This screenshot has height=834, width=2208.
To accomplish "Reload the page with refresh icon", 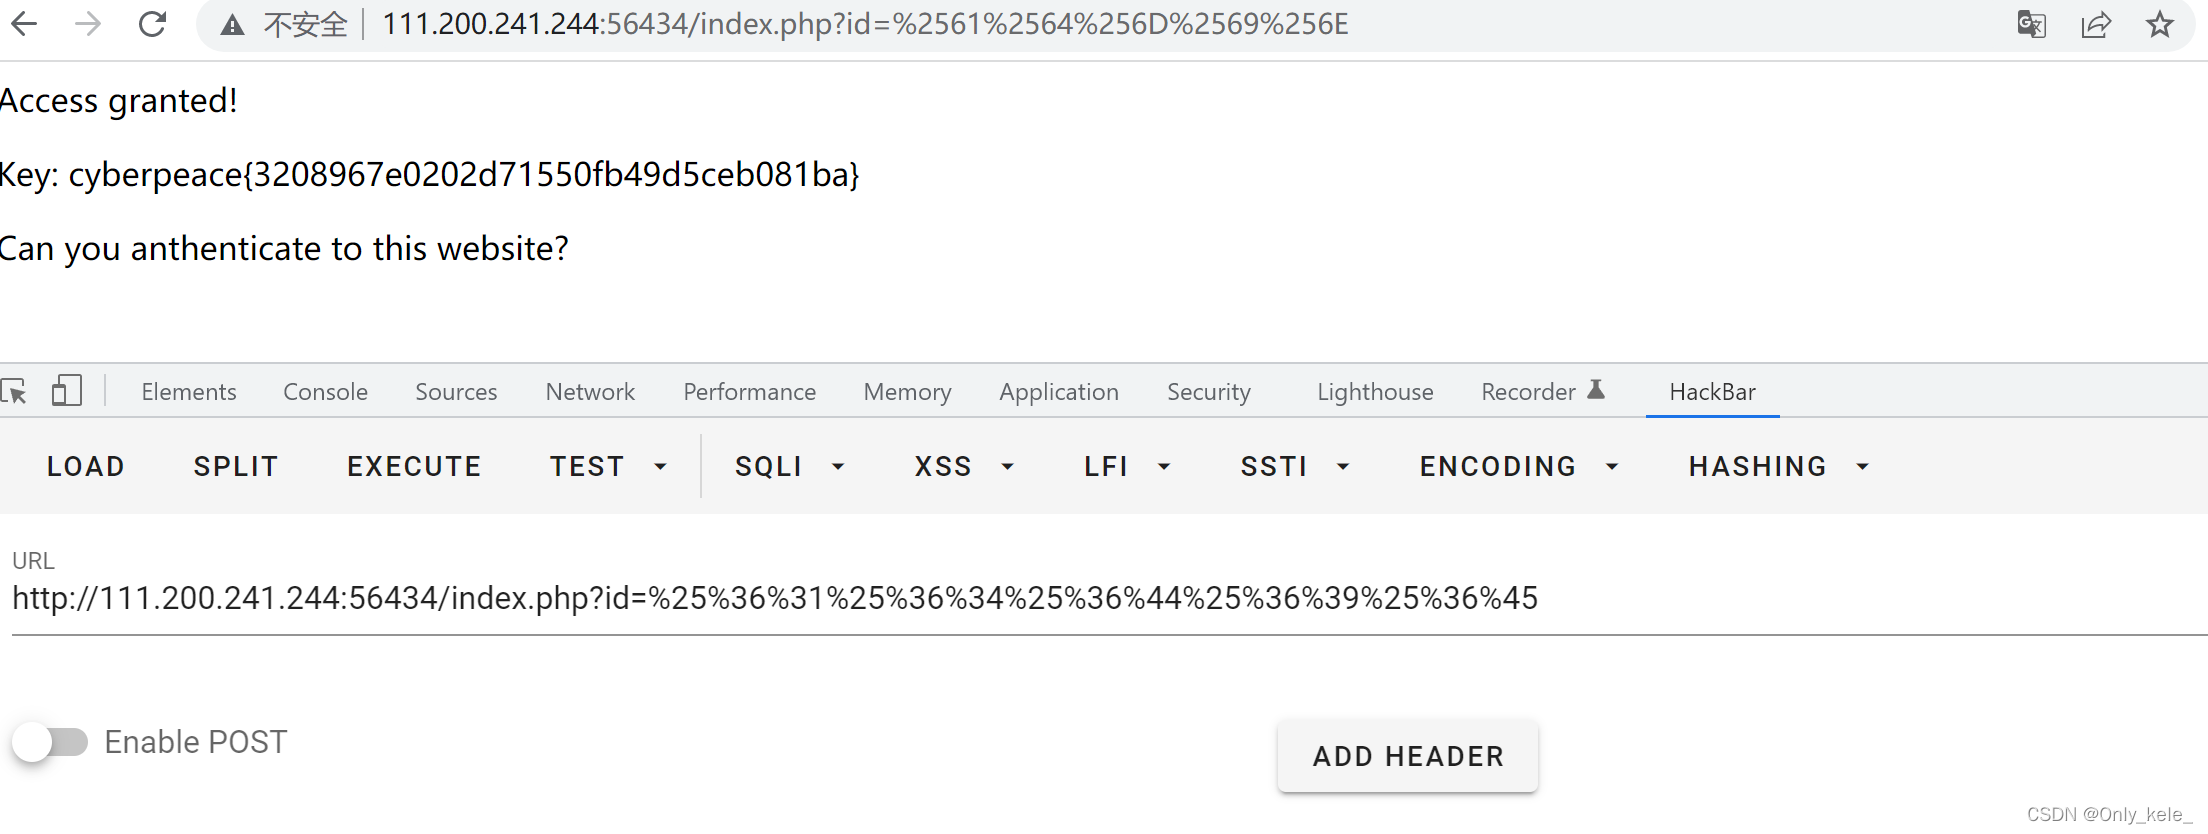I will [x=152, y=24].
